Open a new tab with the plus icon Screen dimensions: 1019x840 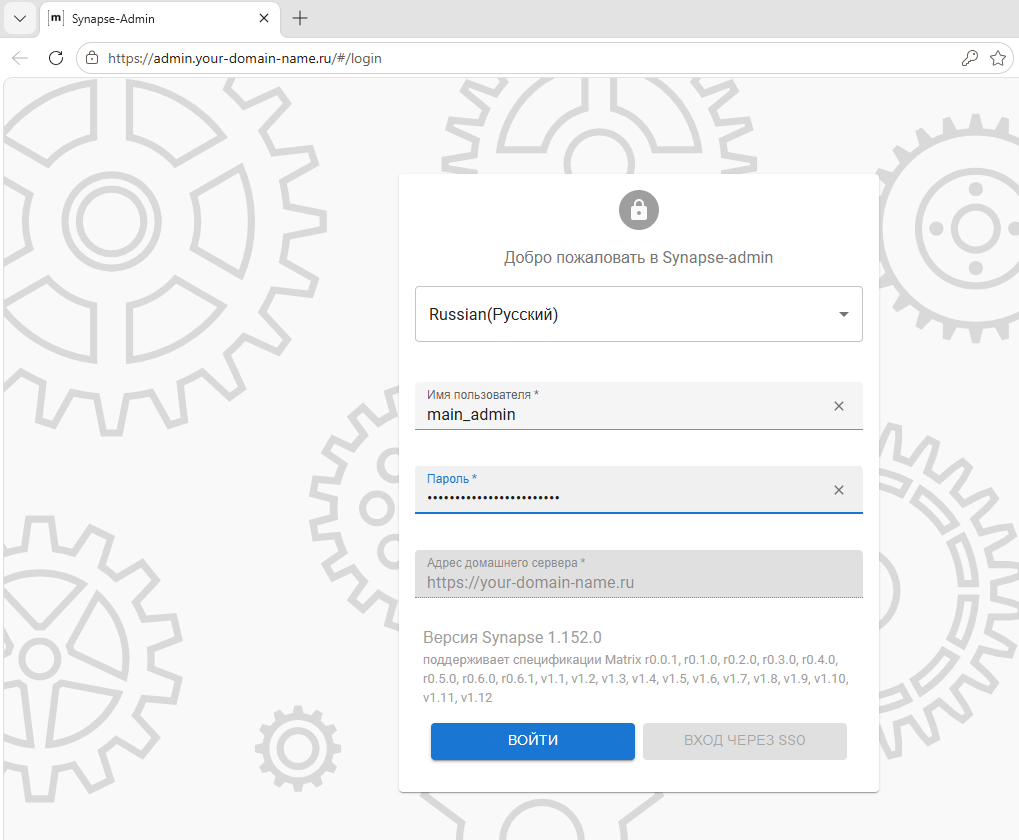click(x=300, y=18)
